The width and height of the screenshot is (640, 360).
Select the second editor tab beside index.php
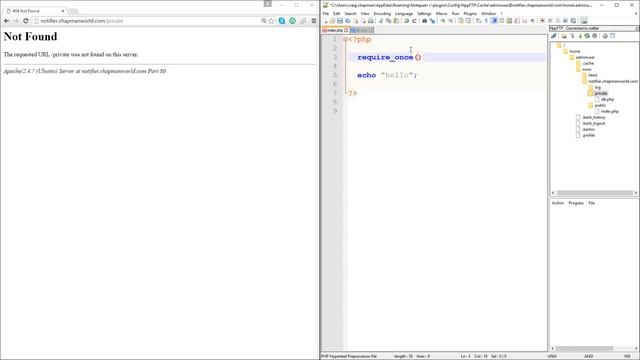pyautogui.click(x=362, y=30)
